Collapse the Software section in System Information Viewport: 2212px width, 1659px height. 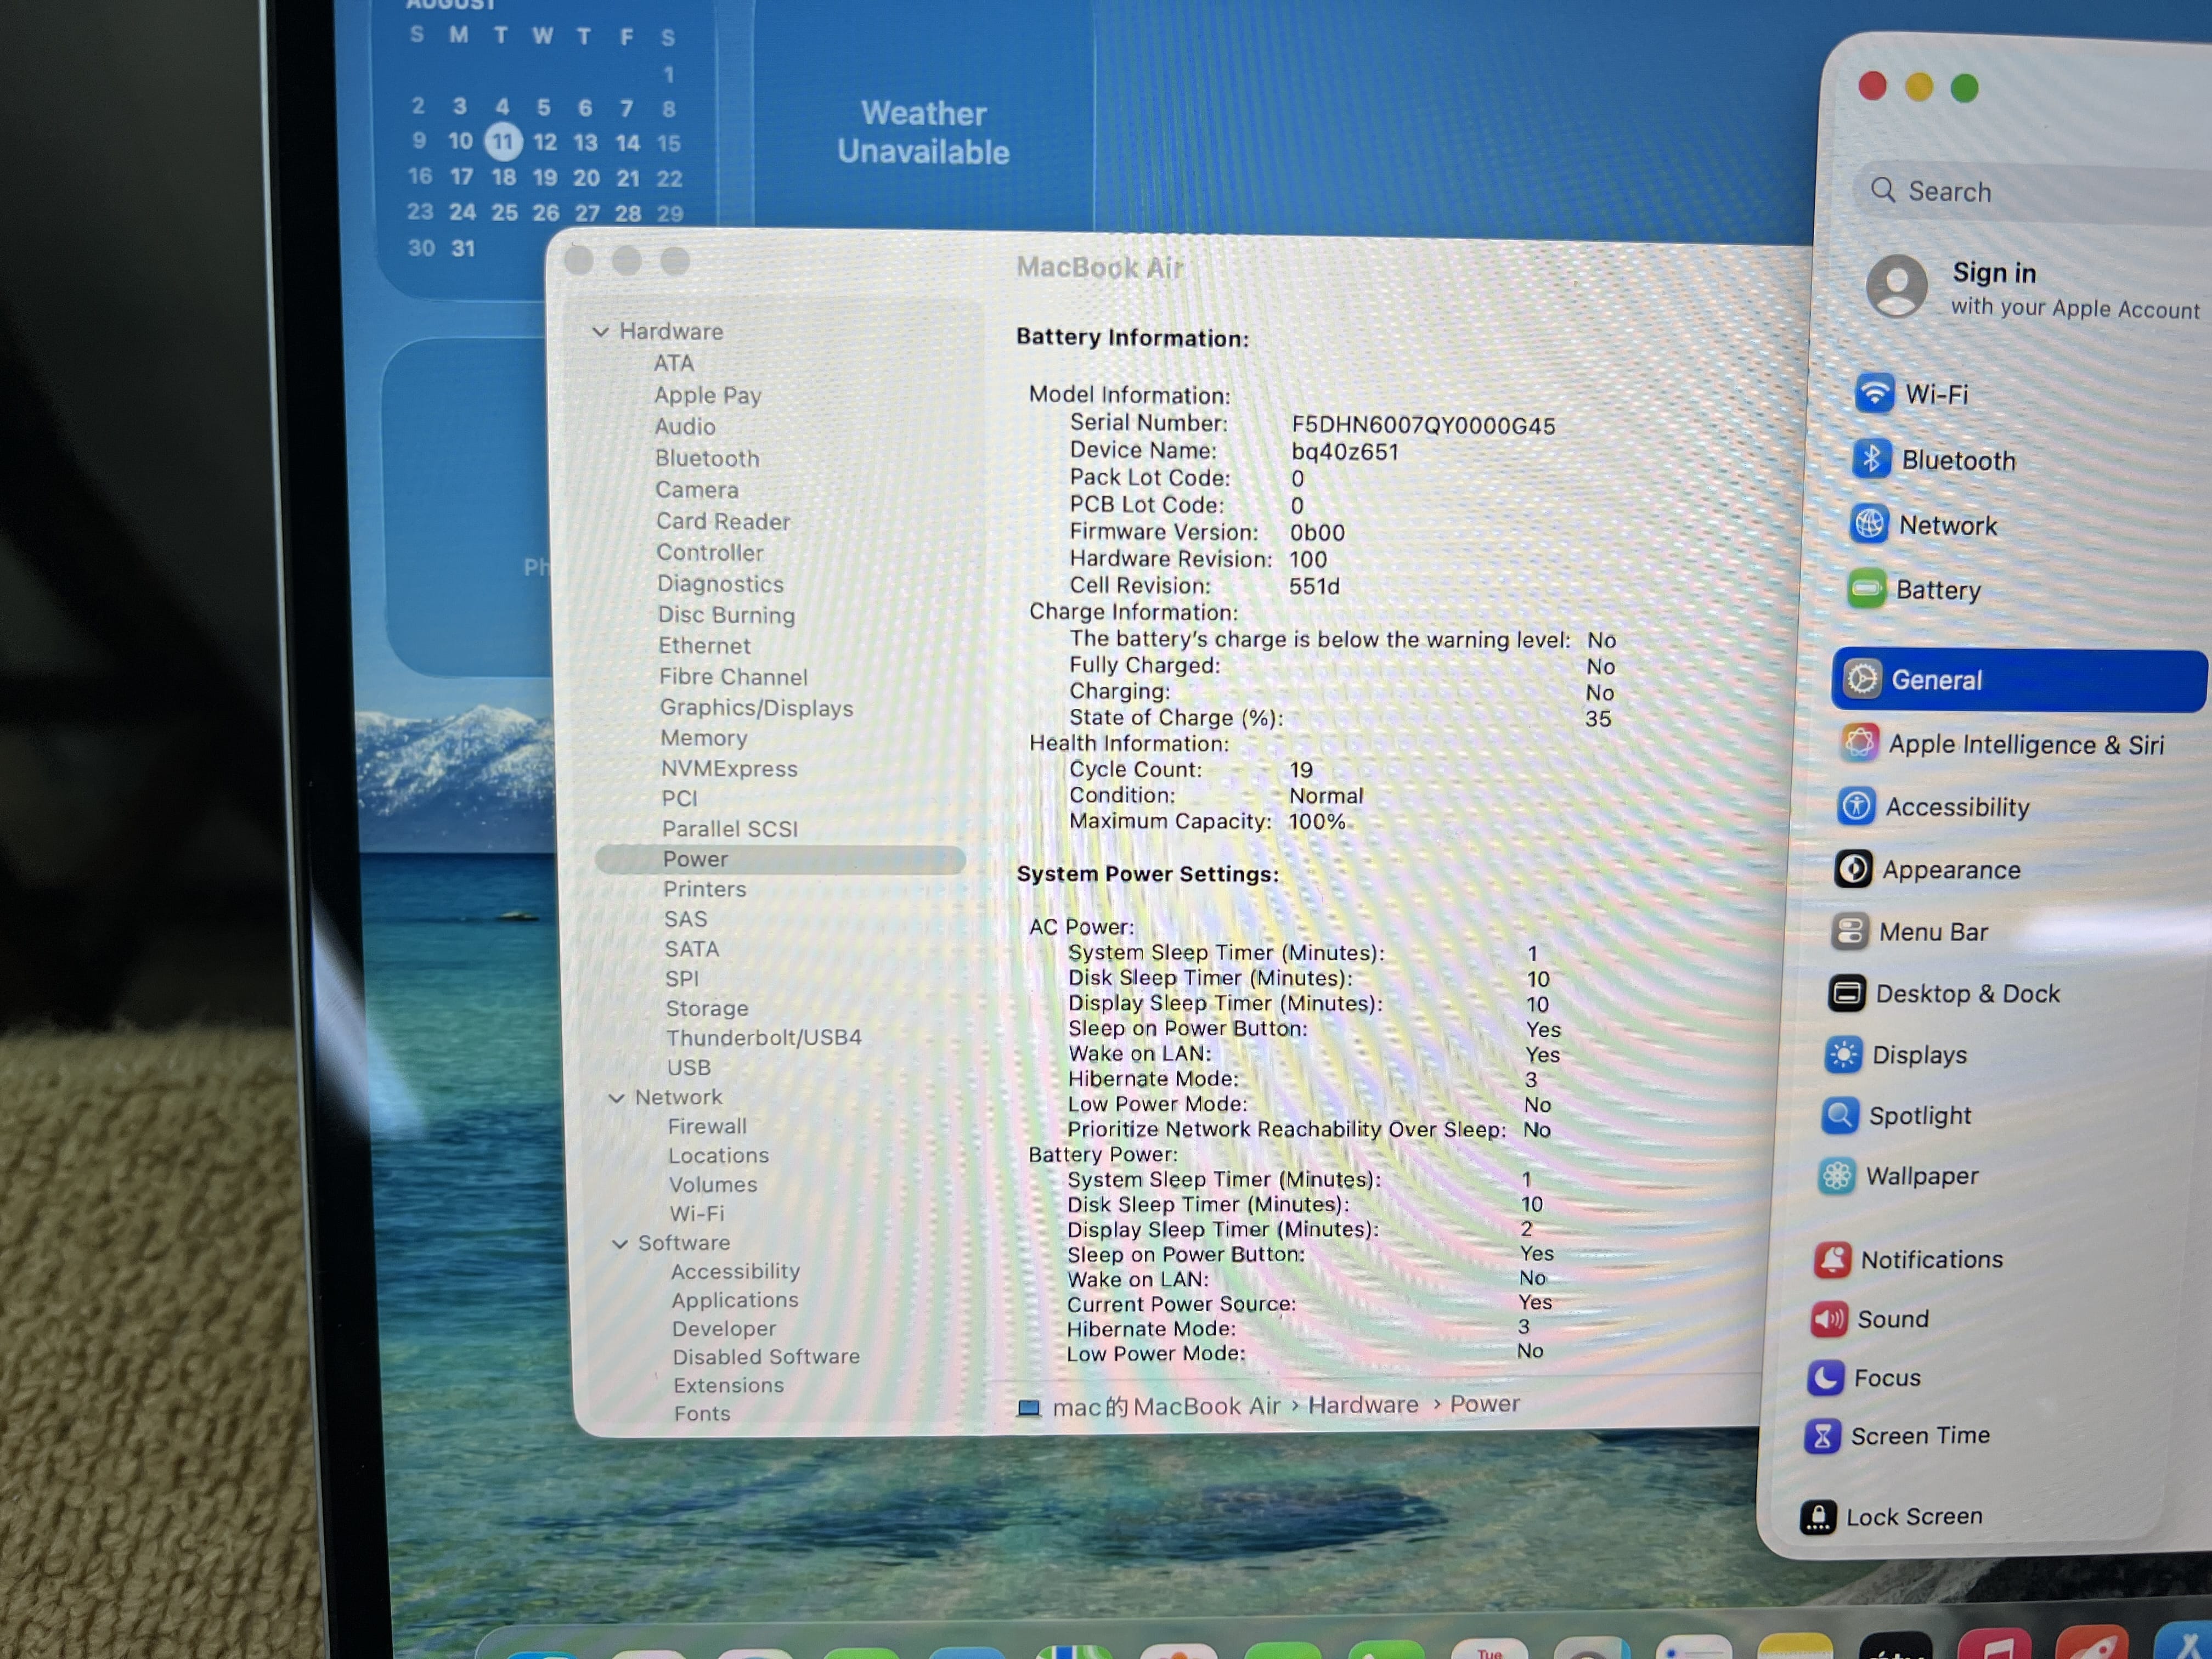click(x=619, y=1244)
